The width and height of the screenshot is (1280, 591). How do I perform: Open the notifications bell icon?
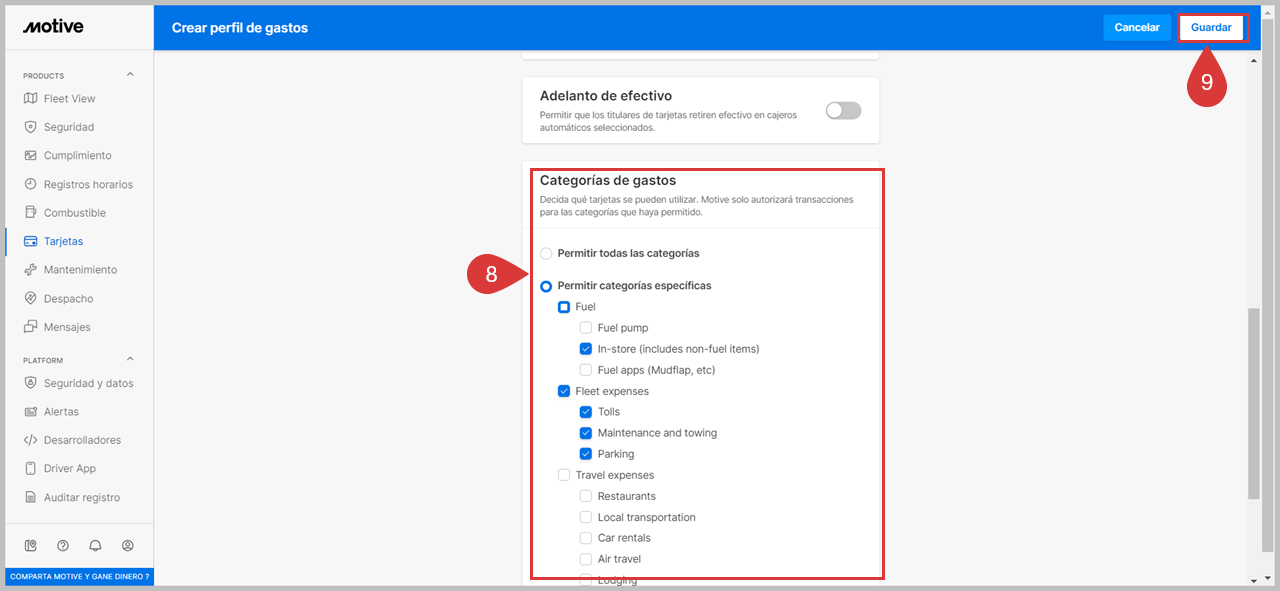(95, 546)
